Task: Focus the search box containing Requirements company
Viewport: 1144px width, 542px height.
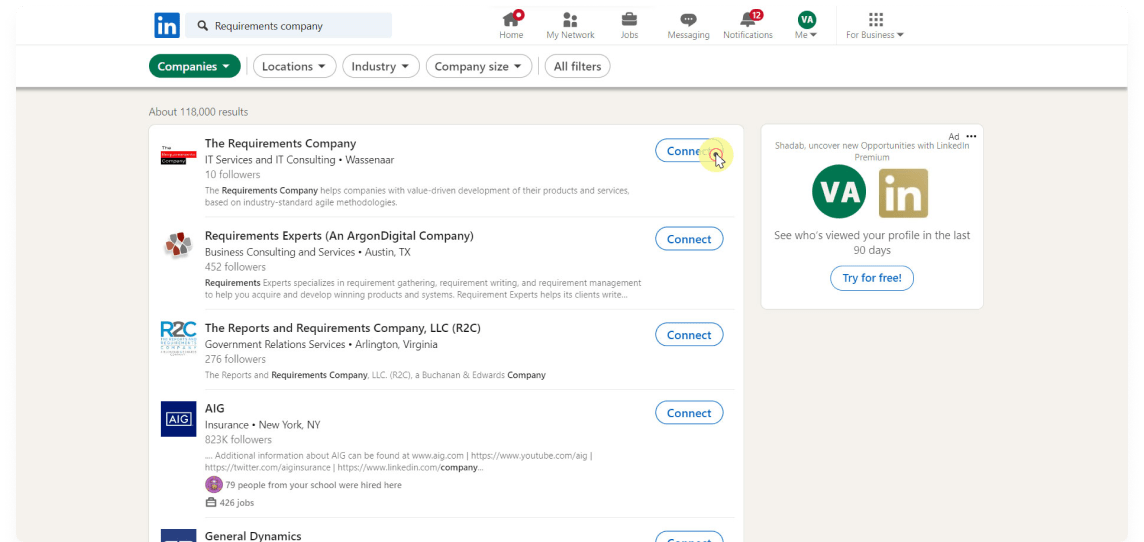Action: (x=288, y=26)
